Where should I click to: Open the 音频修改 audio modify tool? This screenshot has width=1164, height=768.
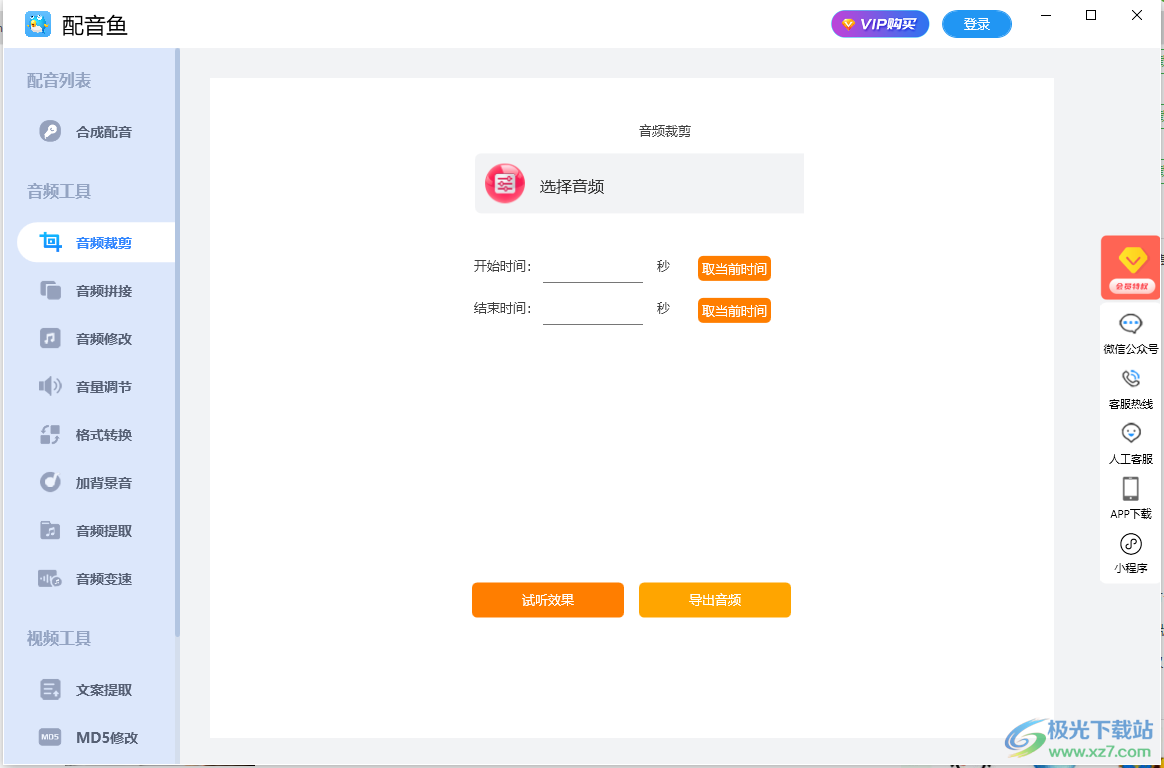click(x=105, y=338)
